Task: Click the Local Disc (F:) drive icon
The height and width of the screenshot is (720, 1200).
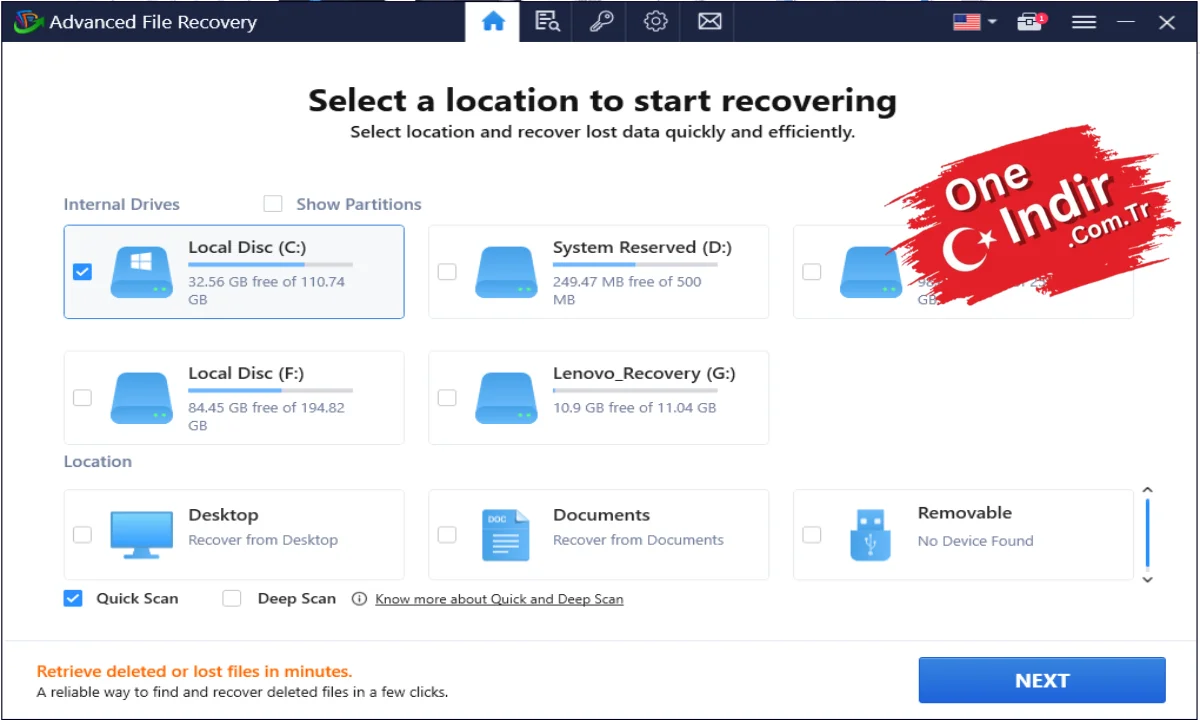Action: (x=141, y=398)
